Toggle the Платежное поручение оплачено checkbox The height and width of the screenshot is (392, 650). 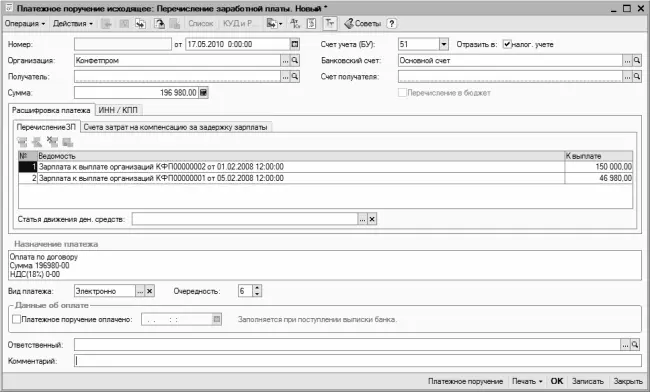click(x=17, y=319)
